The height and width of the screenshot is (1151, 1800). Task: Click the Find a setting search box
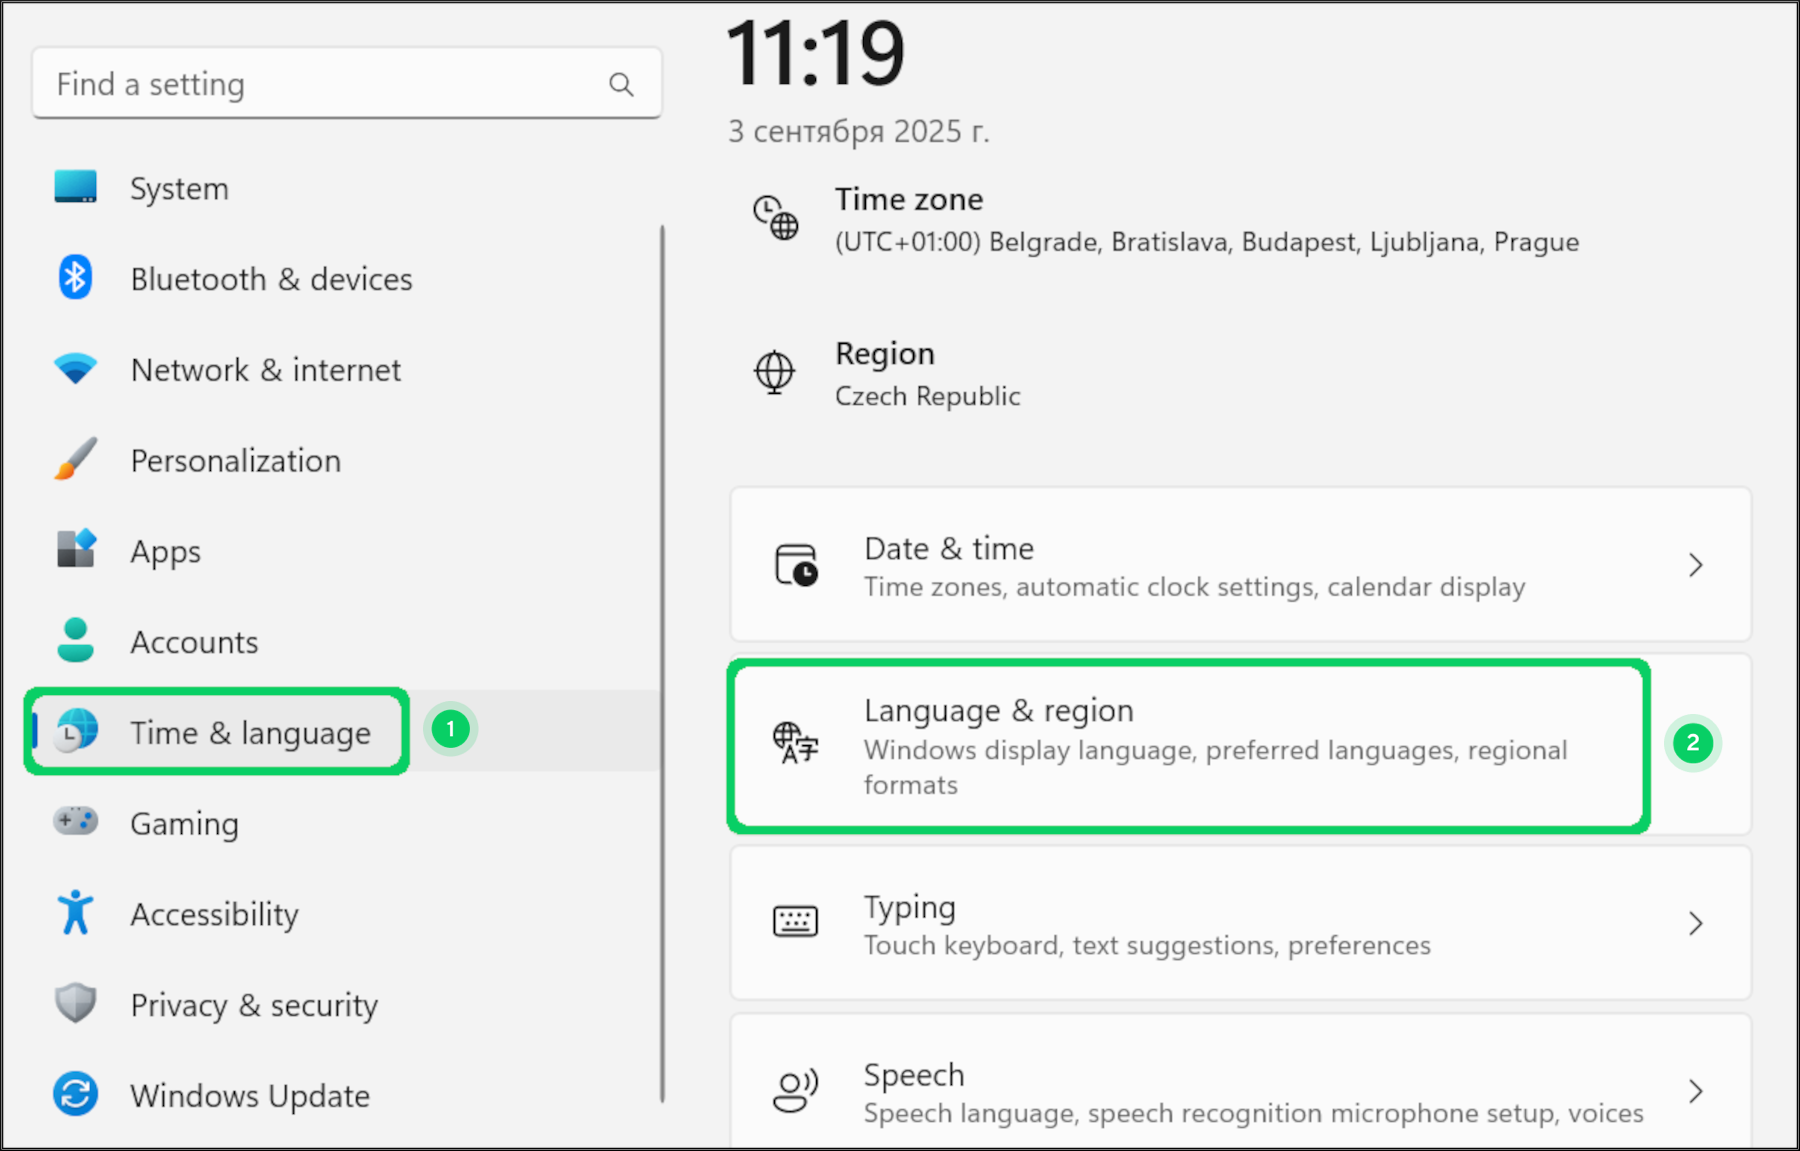coord(320,85)
